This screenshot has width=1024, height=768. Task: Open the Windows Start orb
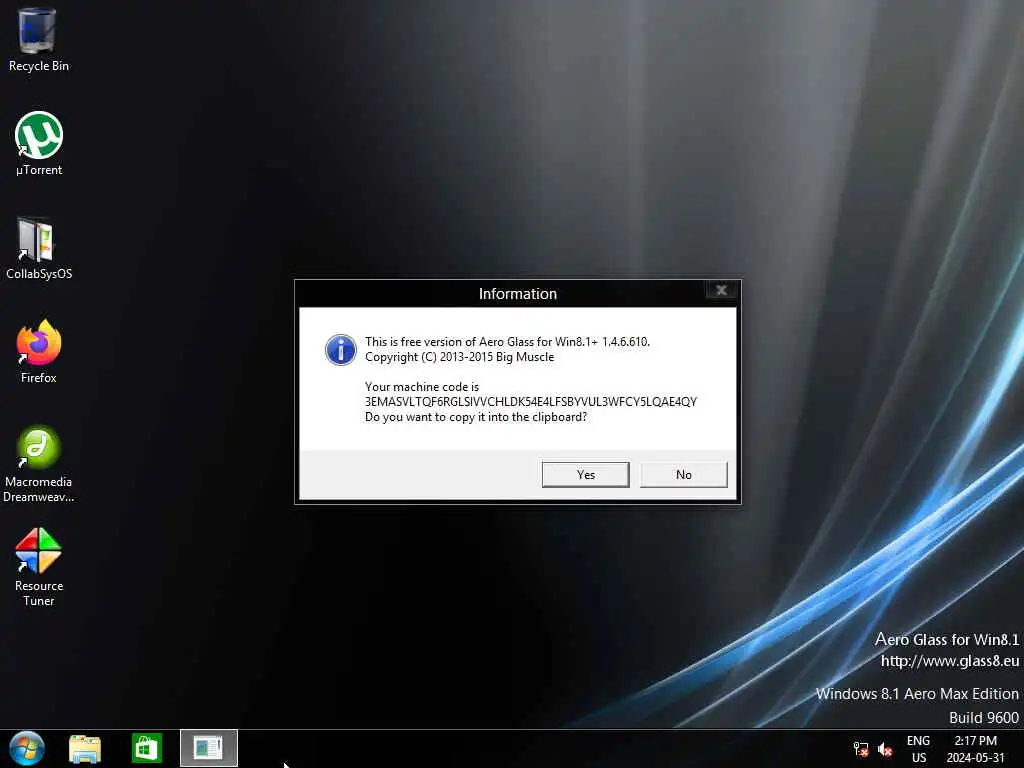(27, 748)
